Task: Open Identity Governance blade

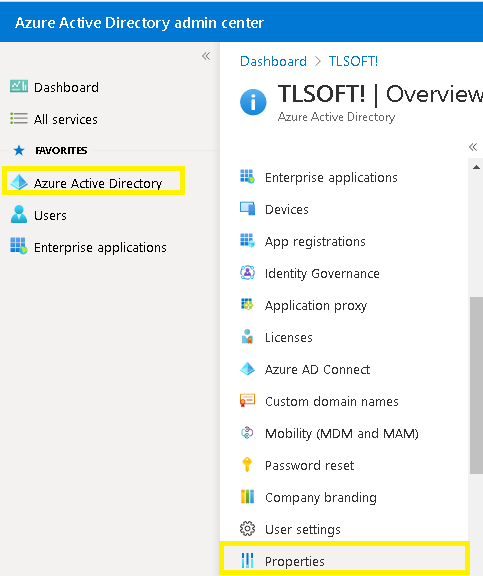Action: coord(322,273)
